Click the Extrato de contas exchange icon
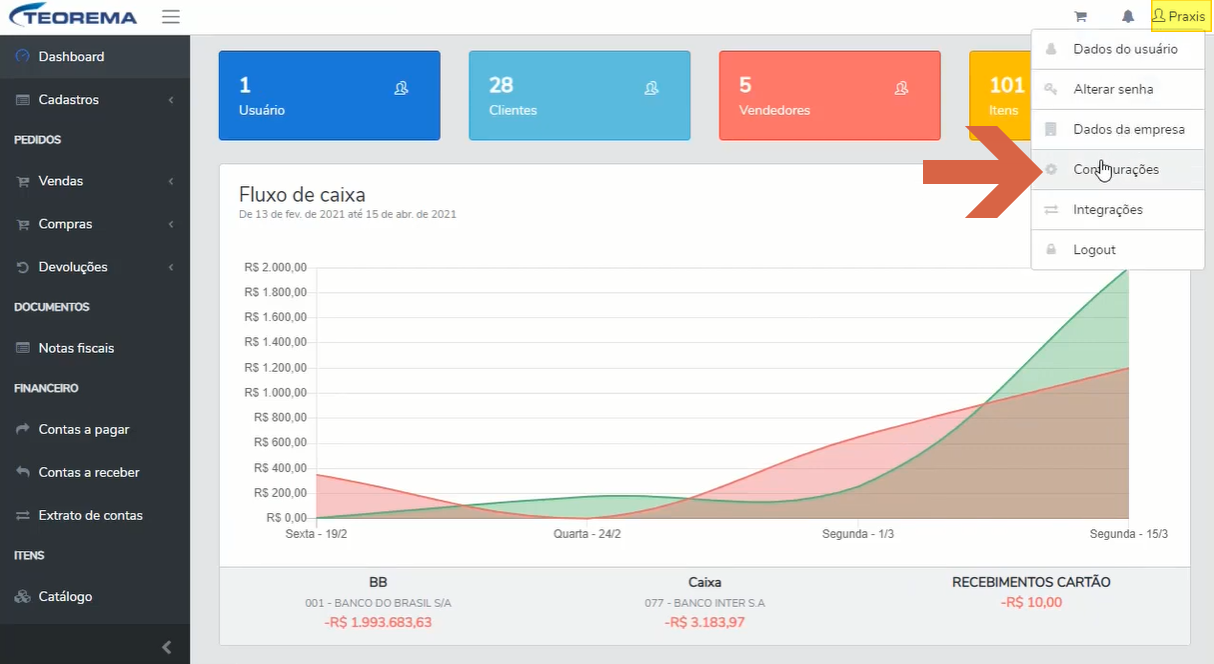 [22, 516]
